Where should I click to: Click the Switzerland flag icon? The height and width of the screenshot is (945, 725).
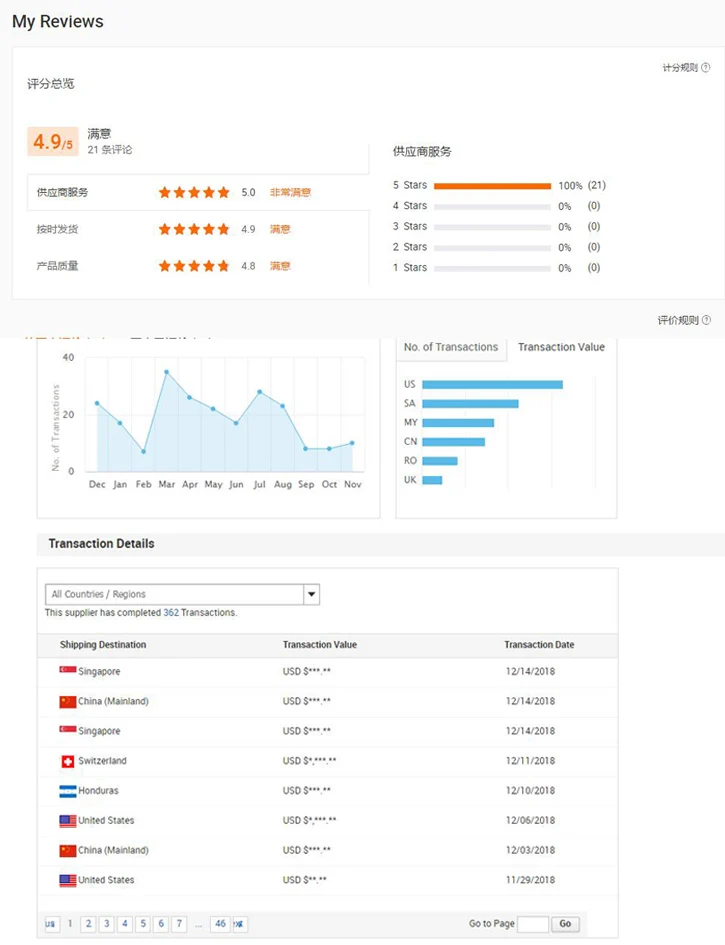coord(68,761)
